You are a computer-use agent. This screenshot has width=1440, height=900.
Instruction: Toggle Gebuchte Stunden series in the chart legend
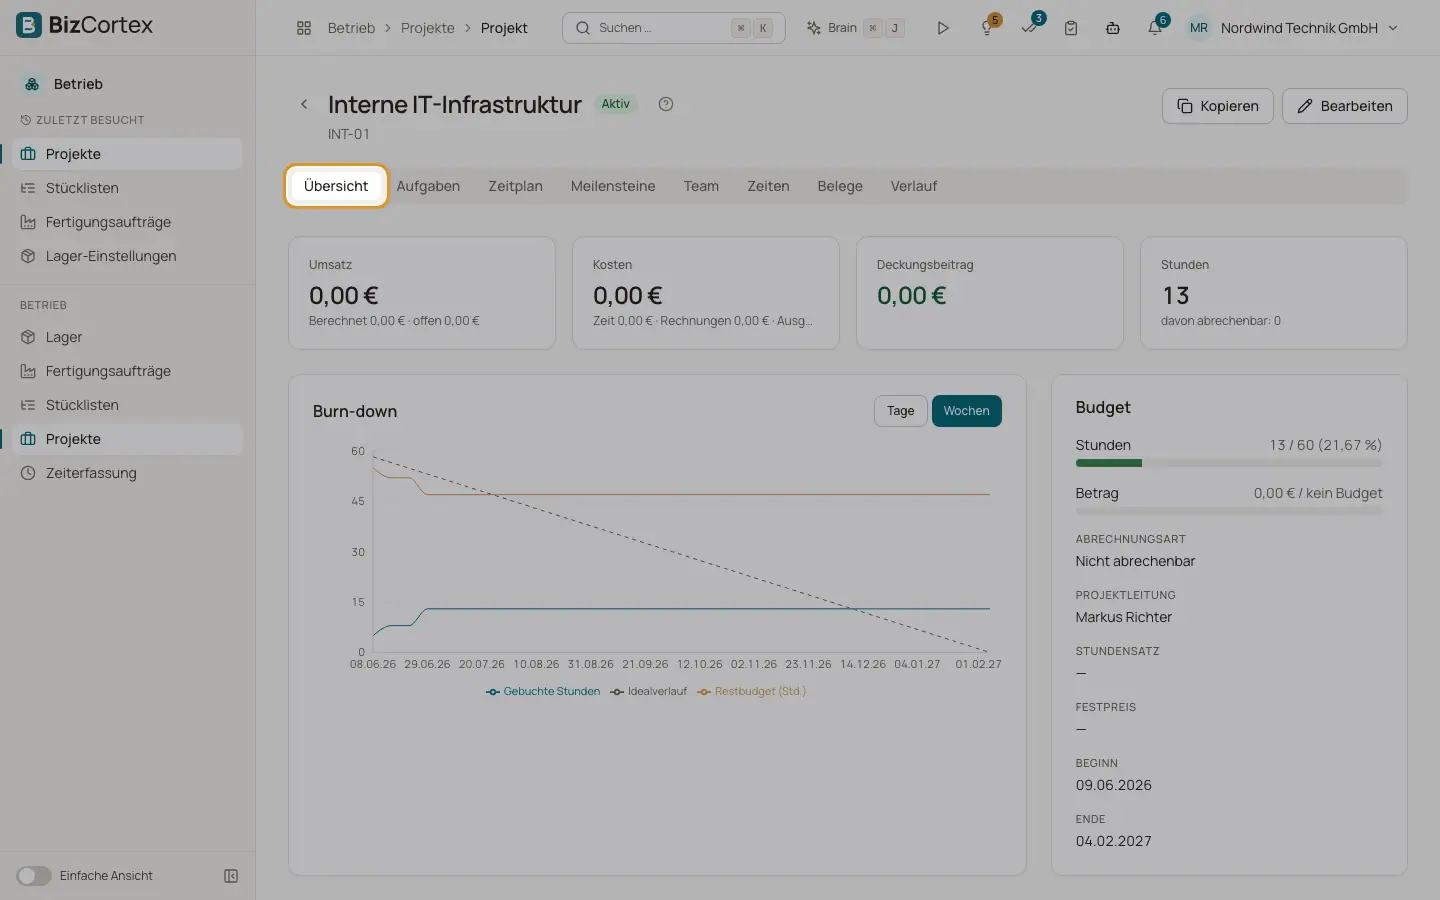click(543, 691)
